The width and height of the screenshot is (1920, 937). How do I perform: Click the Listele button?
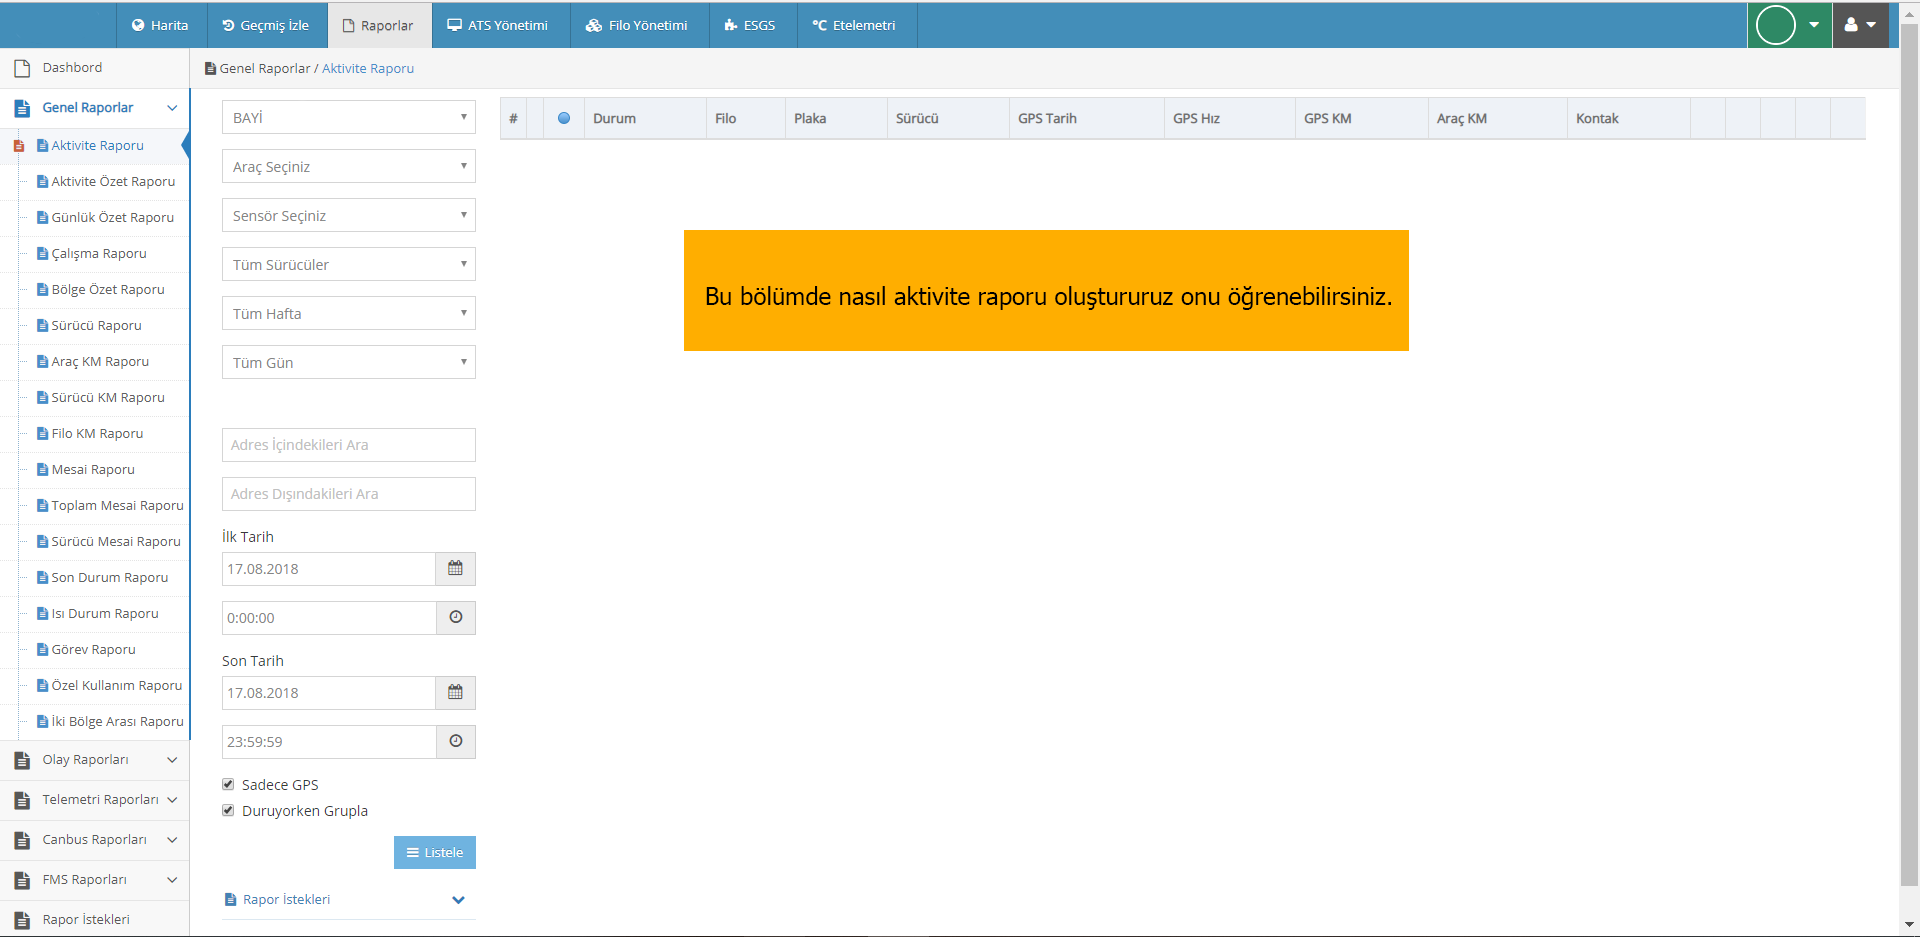435,853
